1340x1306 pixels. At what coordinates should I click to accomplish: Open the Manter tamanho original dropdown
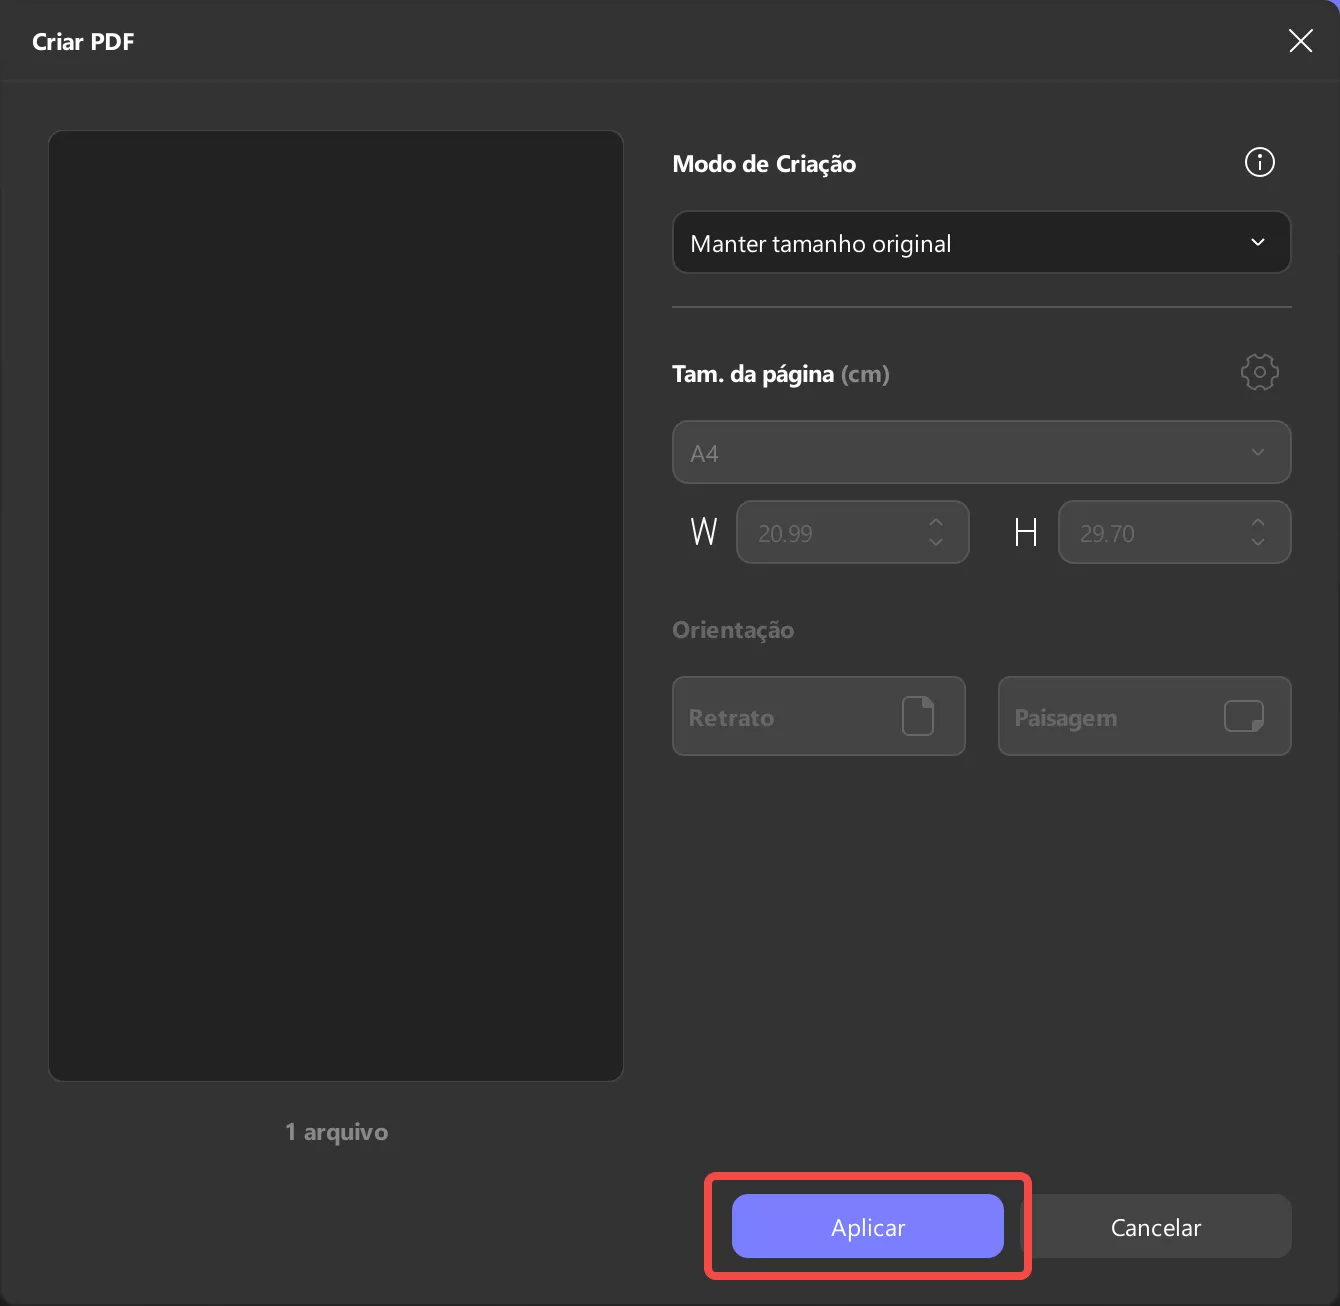[981, 242]
